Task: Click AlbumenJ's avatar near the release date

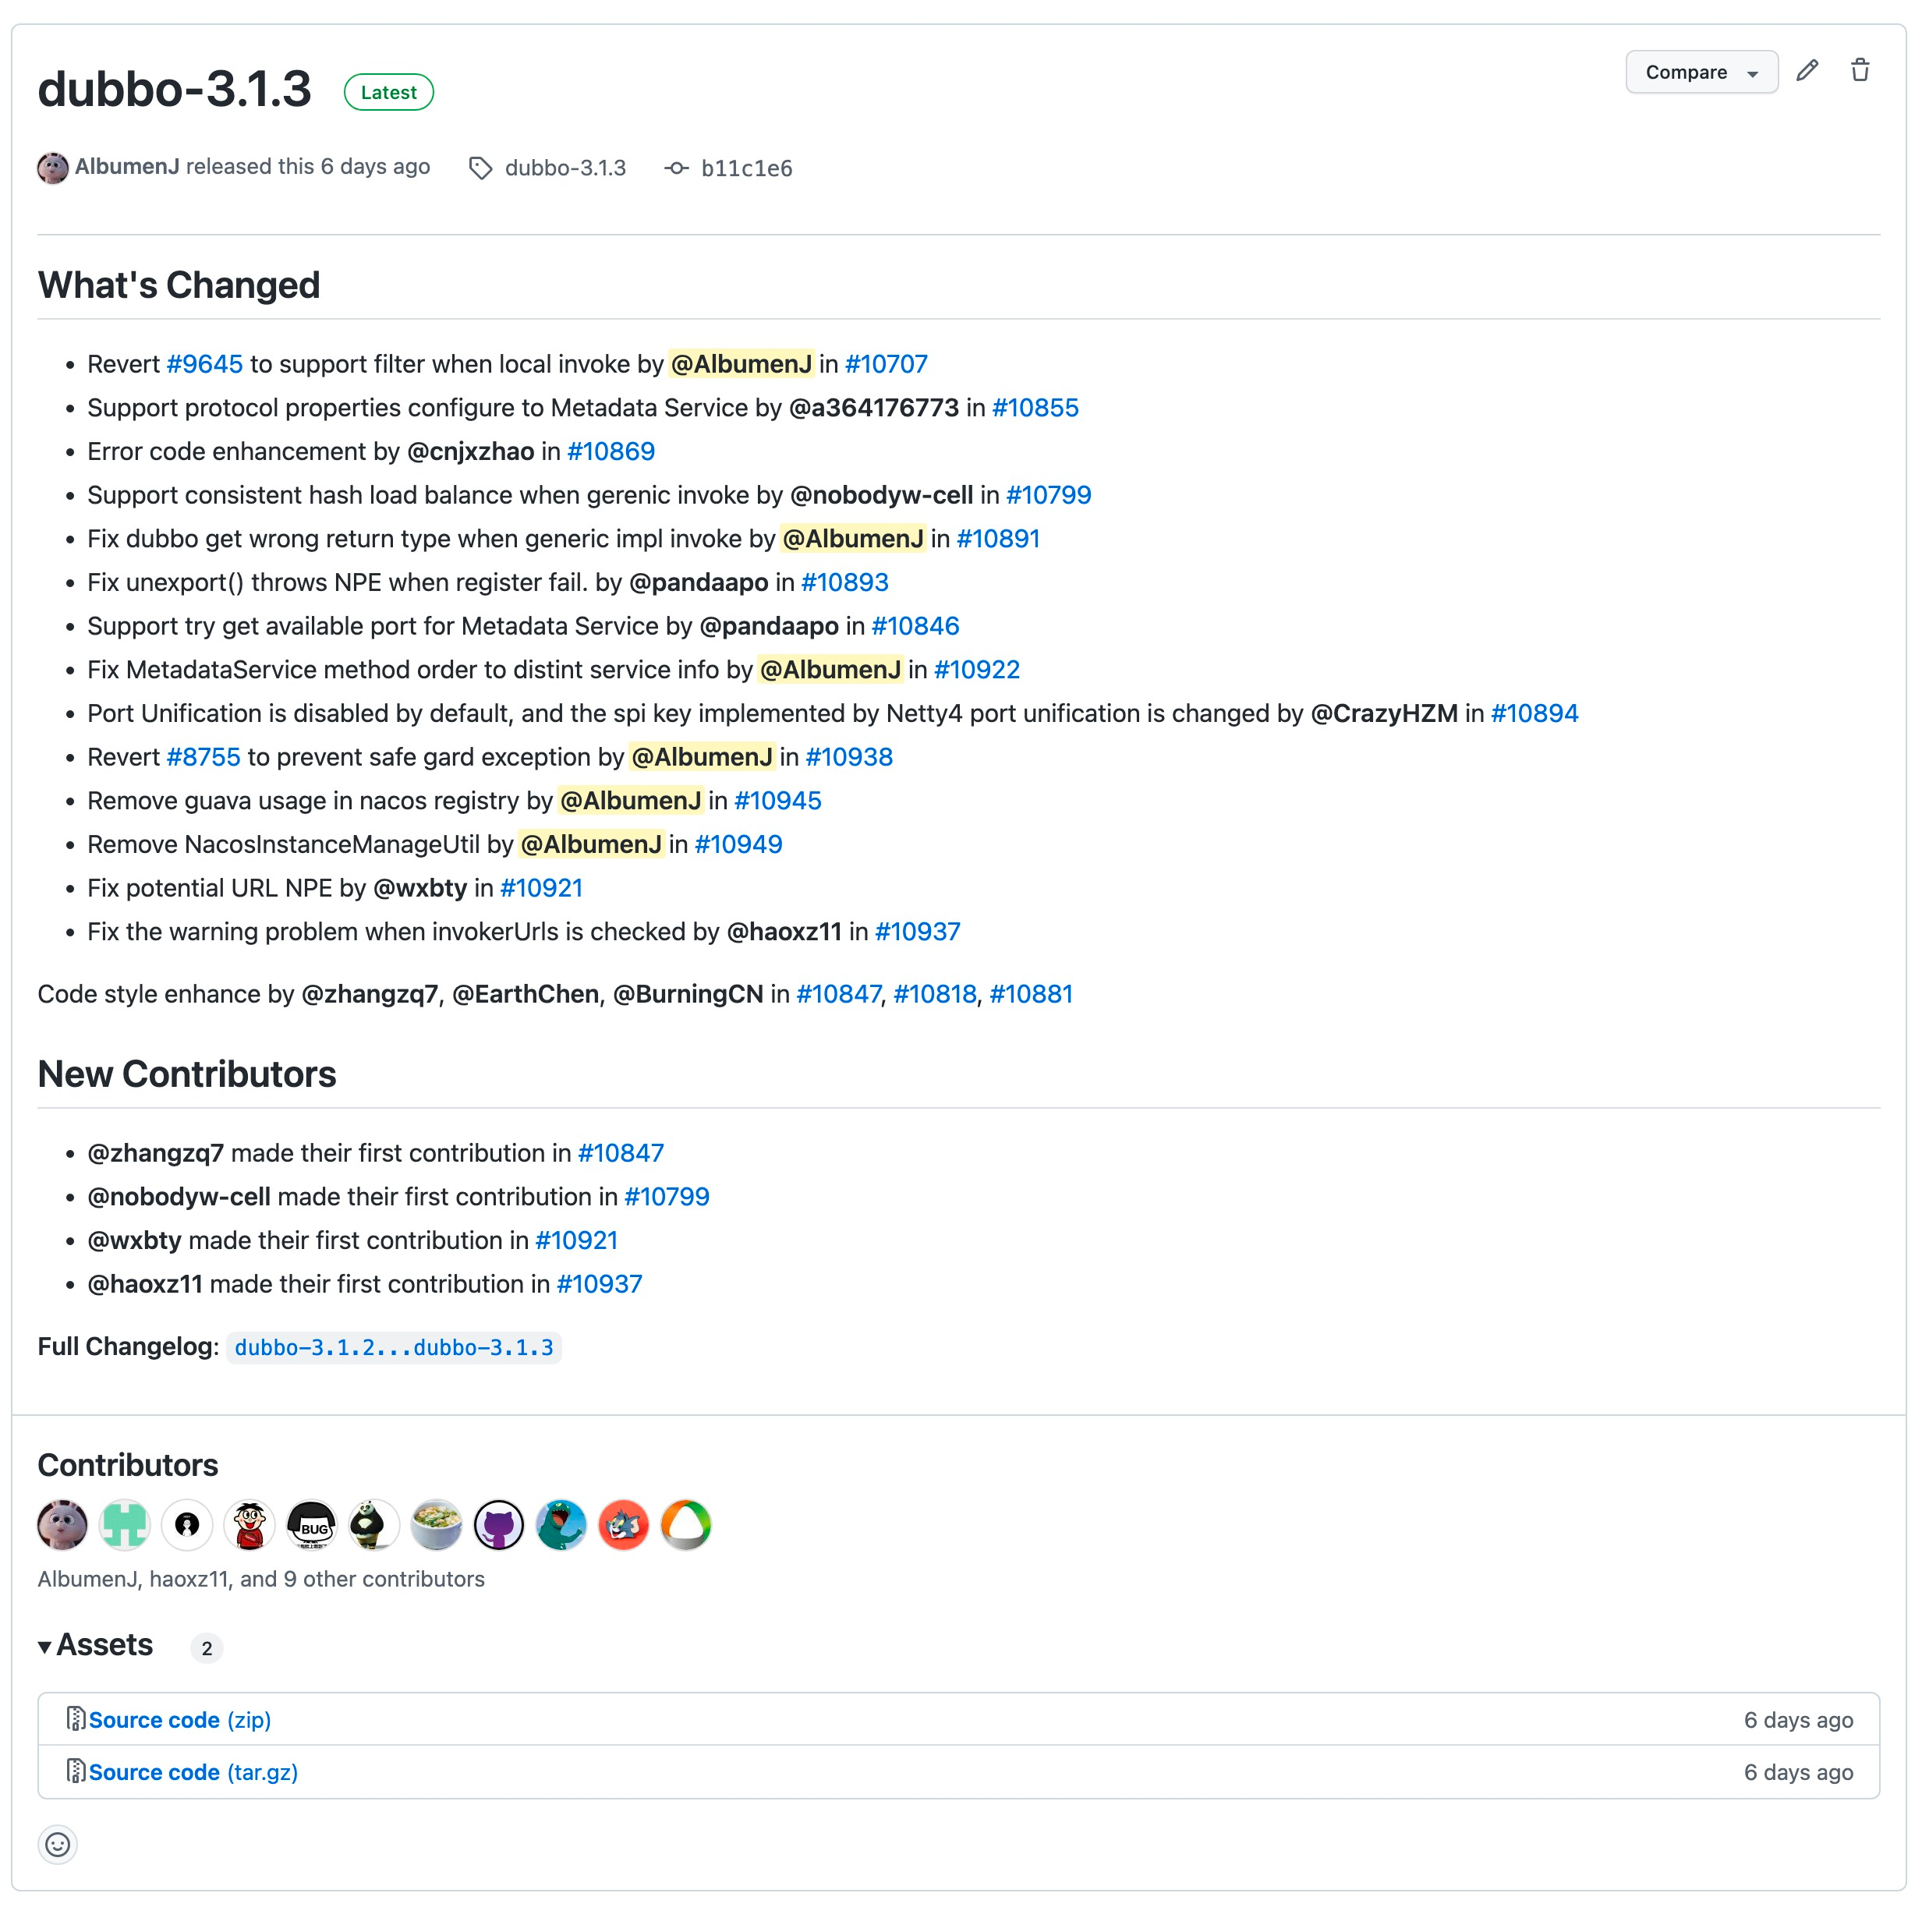Action: pos(52,167)
